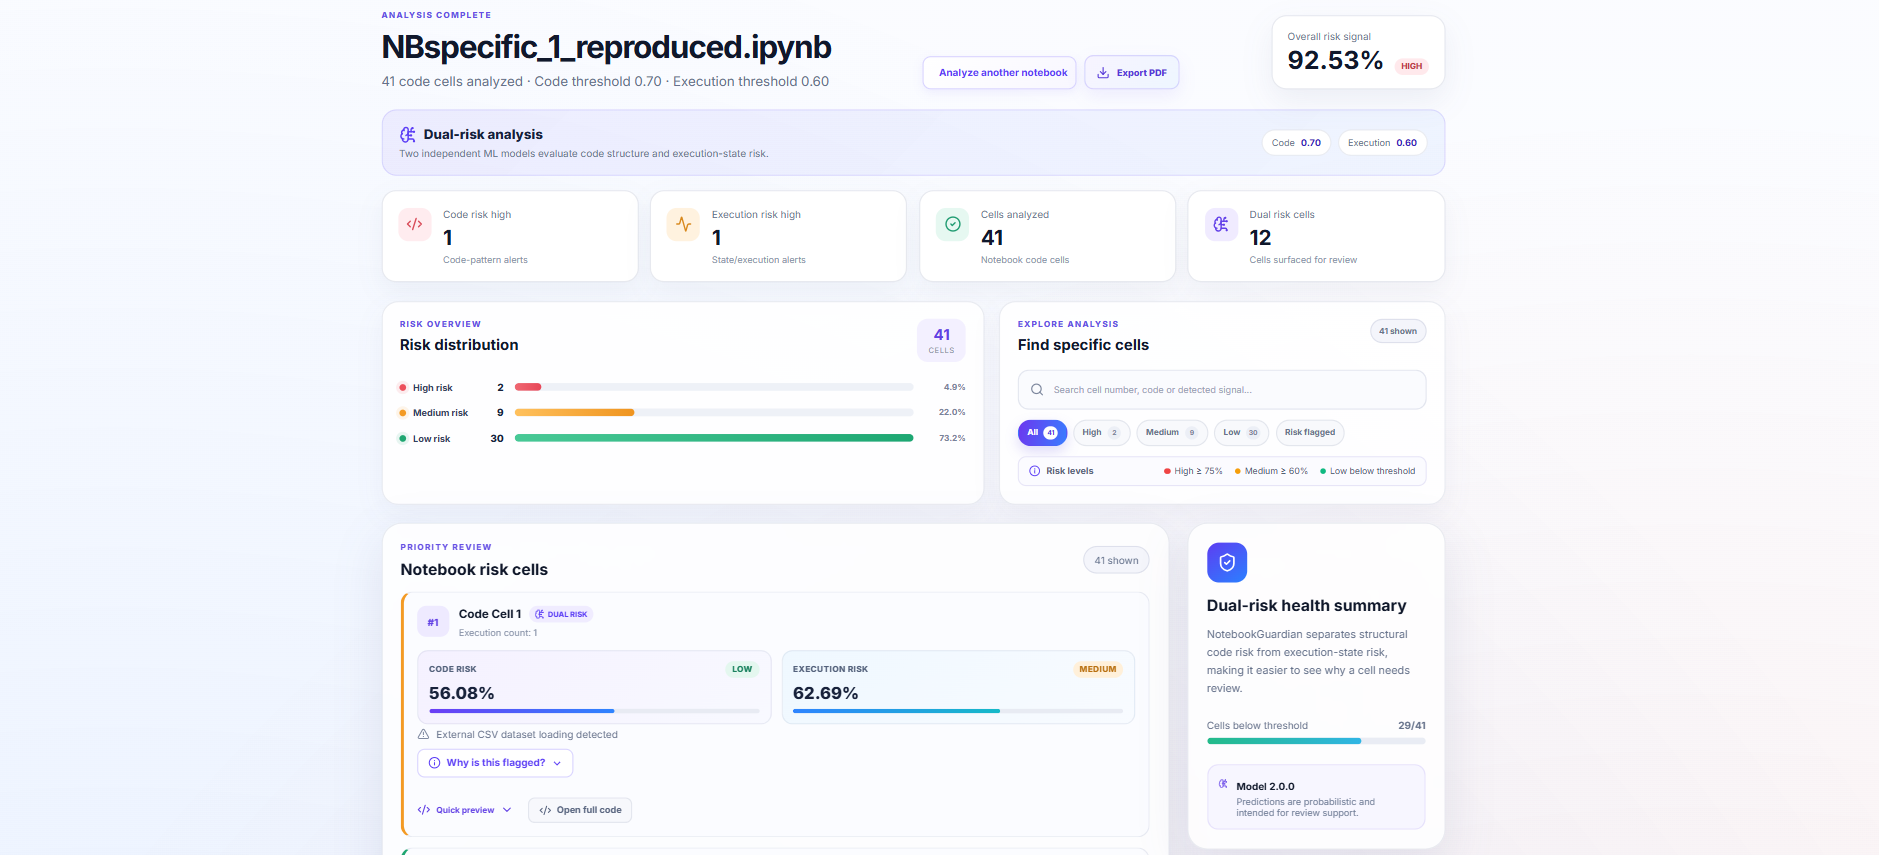1879x855 pixels.
Task: Click the Medium risk distribution bar
Action: [714, 412]
